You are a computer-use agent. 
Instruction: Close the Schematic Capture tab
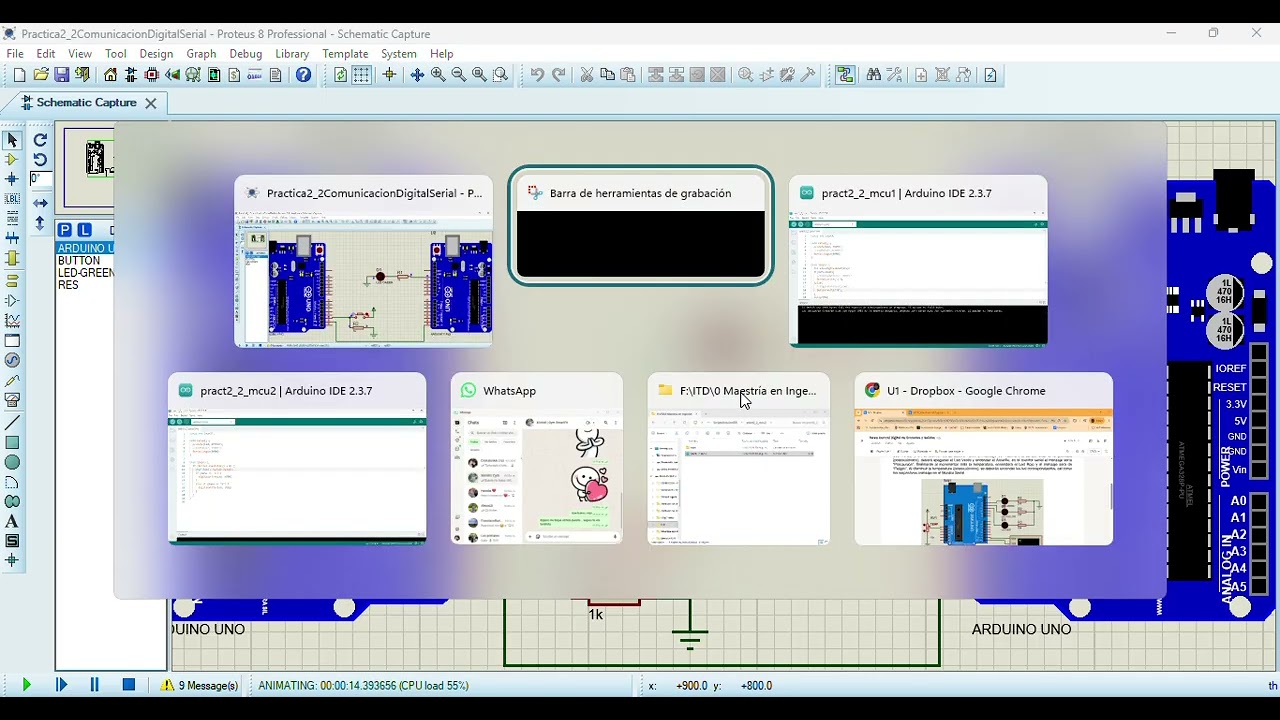(x=151, y=103)
